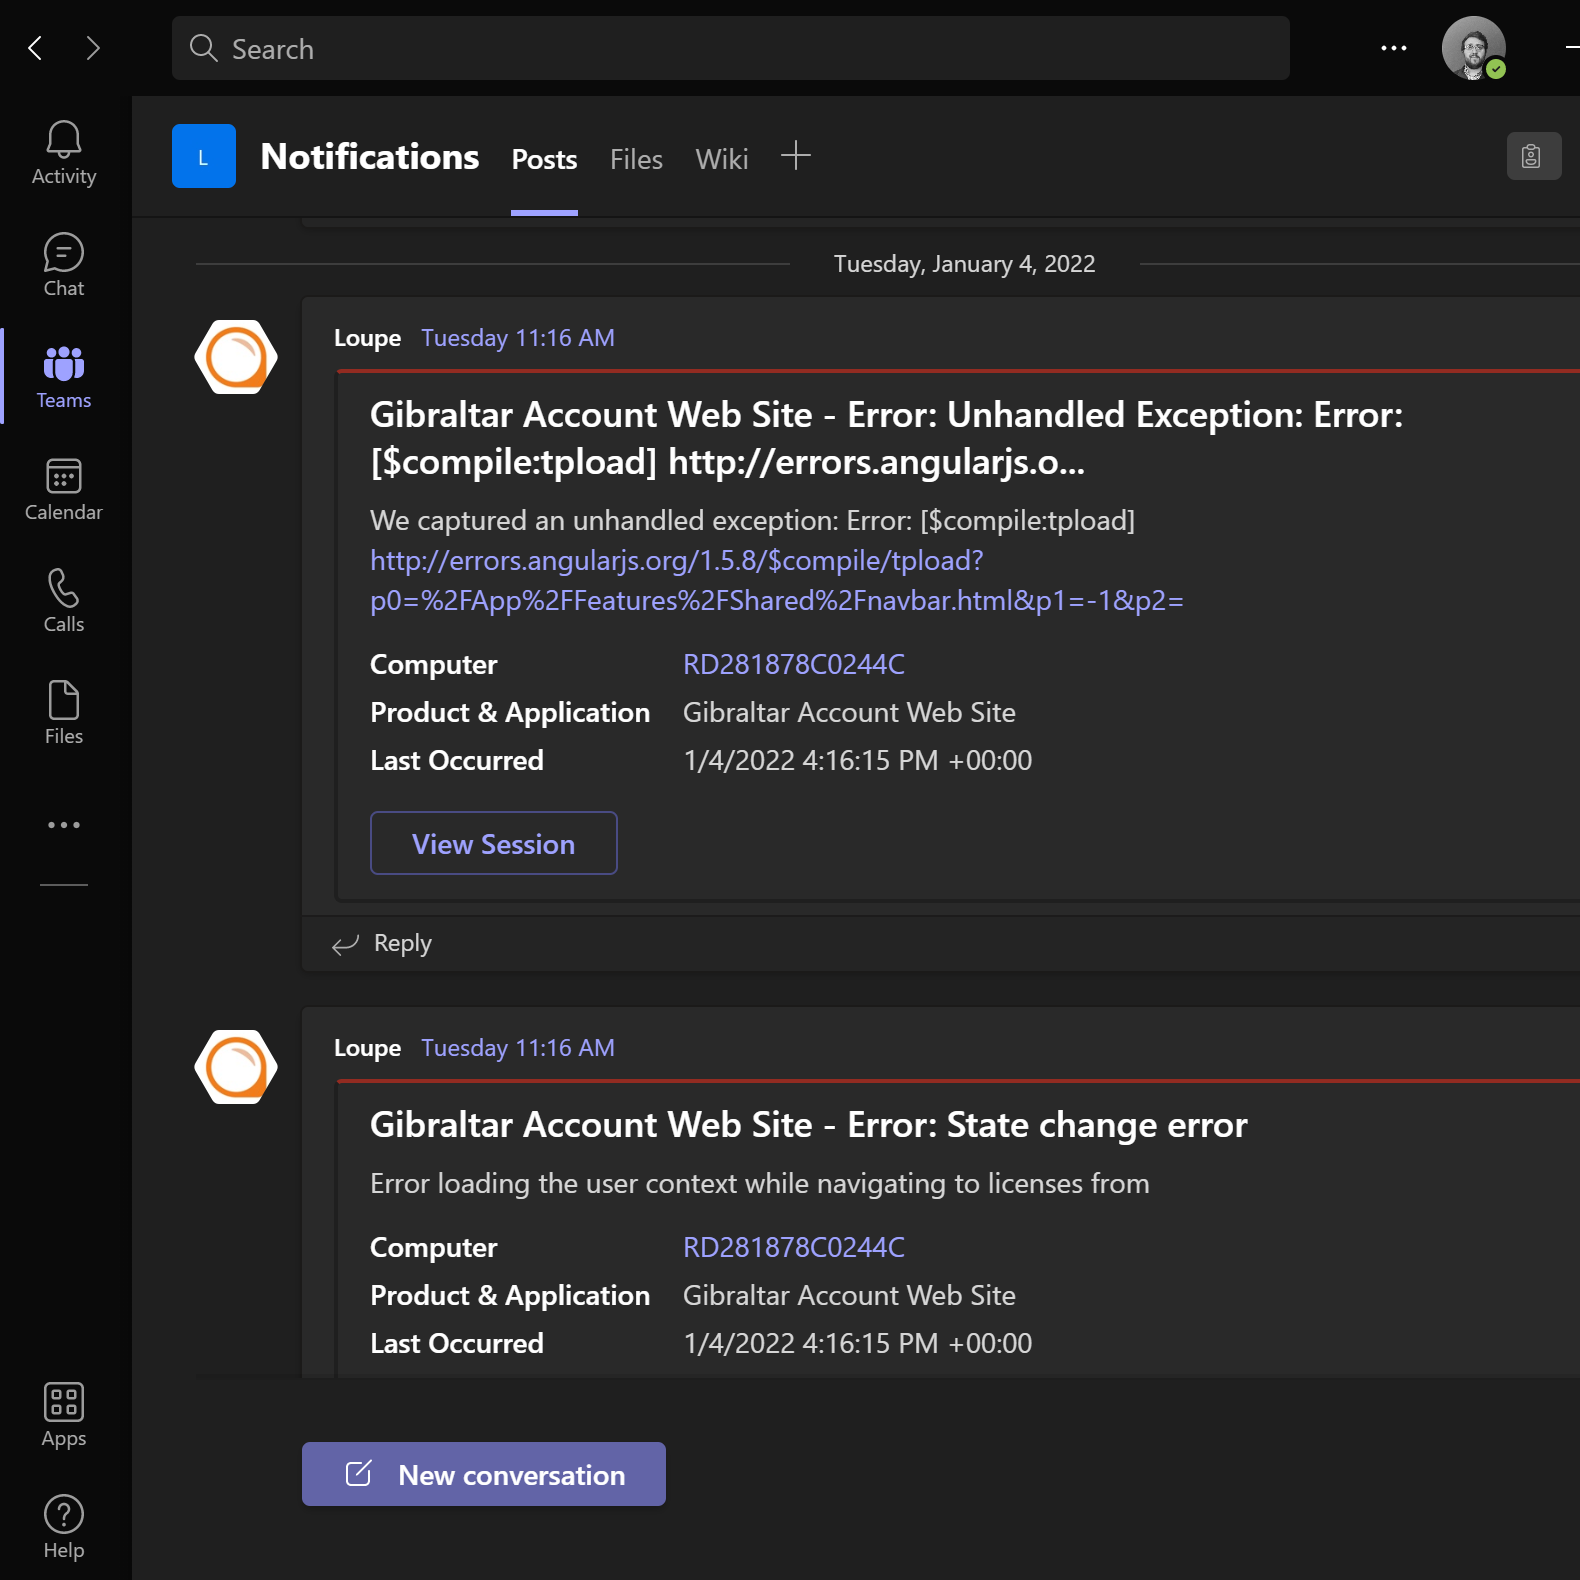The width and height of the screenshot is (1580, 1580).
Task: Switch to the channel Files tab
Action: pos(636,160)
